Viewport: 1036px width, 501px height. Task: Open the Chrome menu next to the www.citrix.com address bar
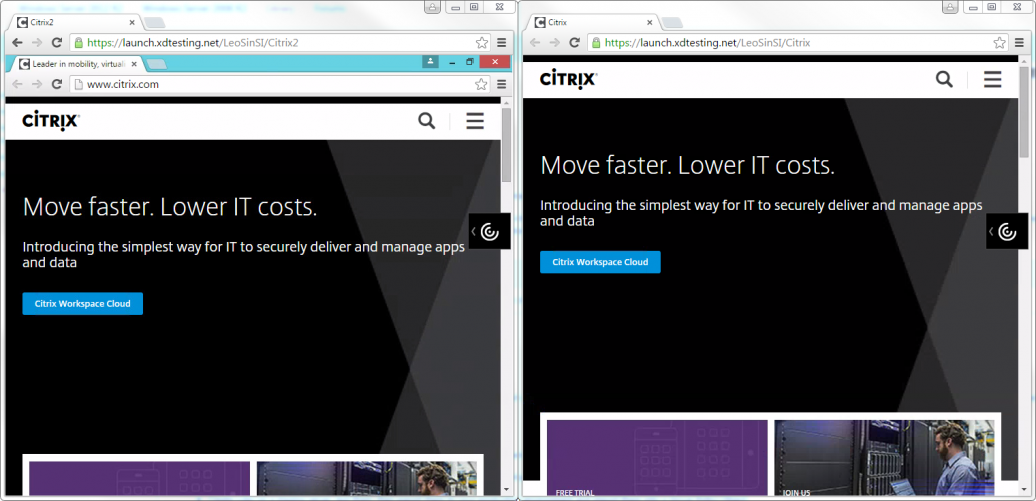502,84
